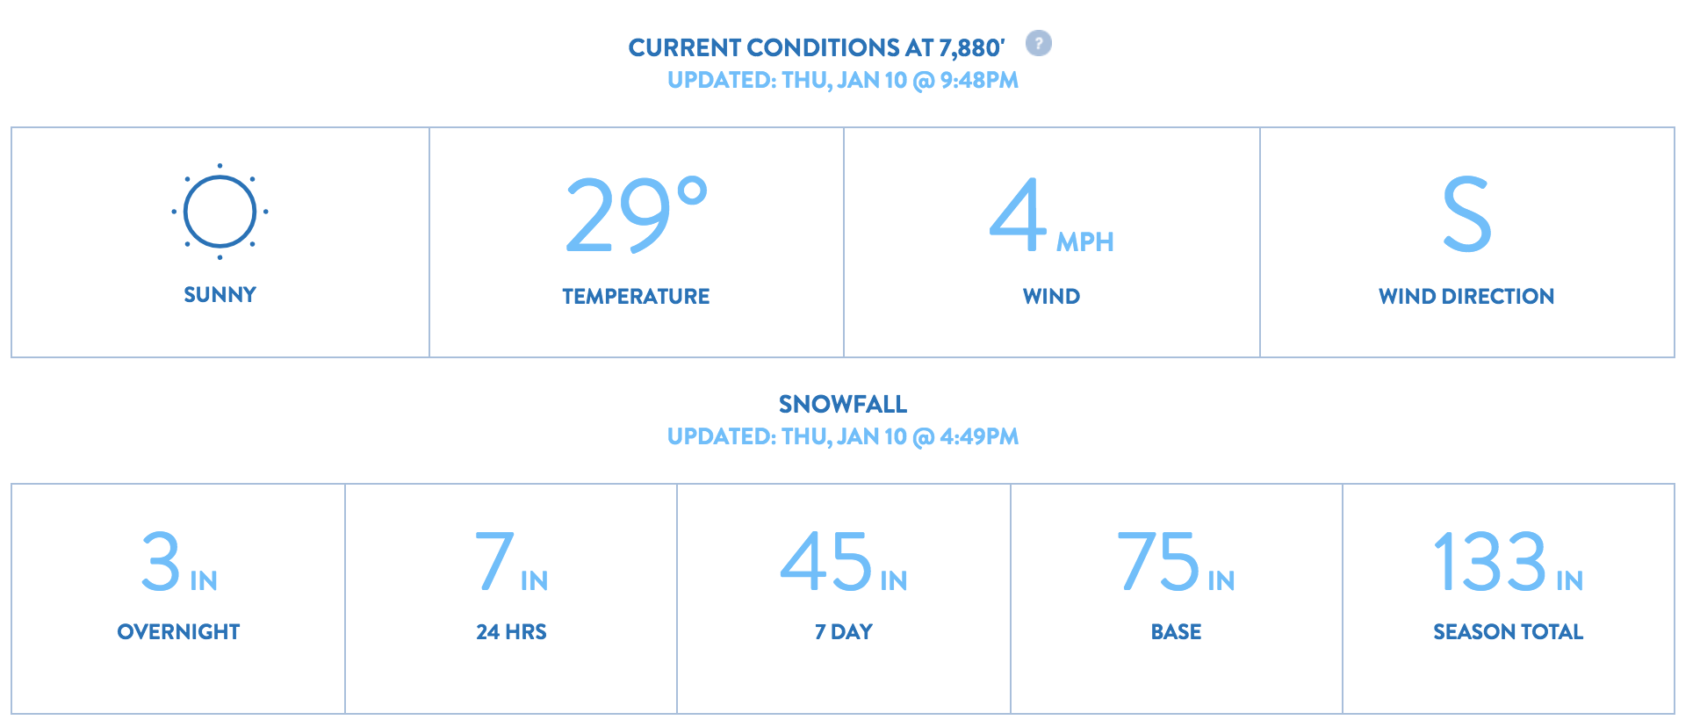Click the sunny weather sun icon
Image resolution: width=1700 pixels, height=727 pixels.
coord(220,211)
